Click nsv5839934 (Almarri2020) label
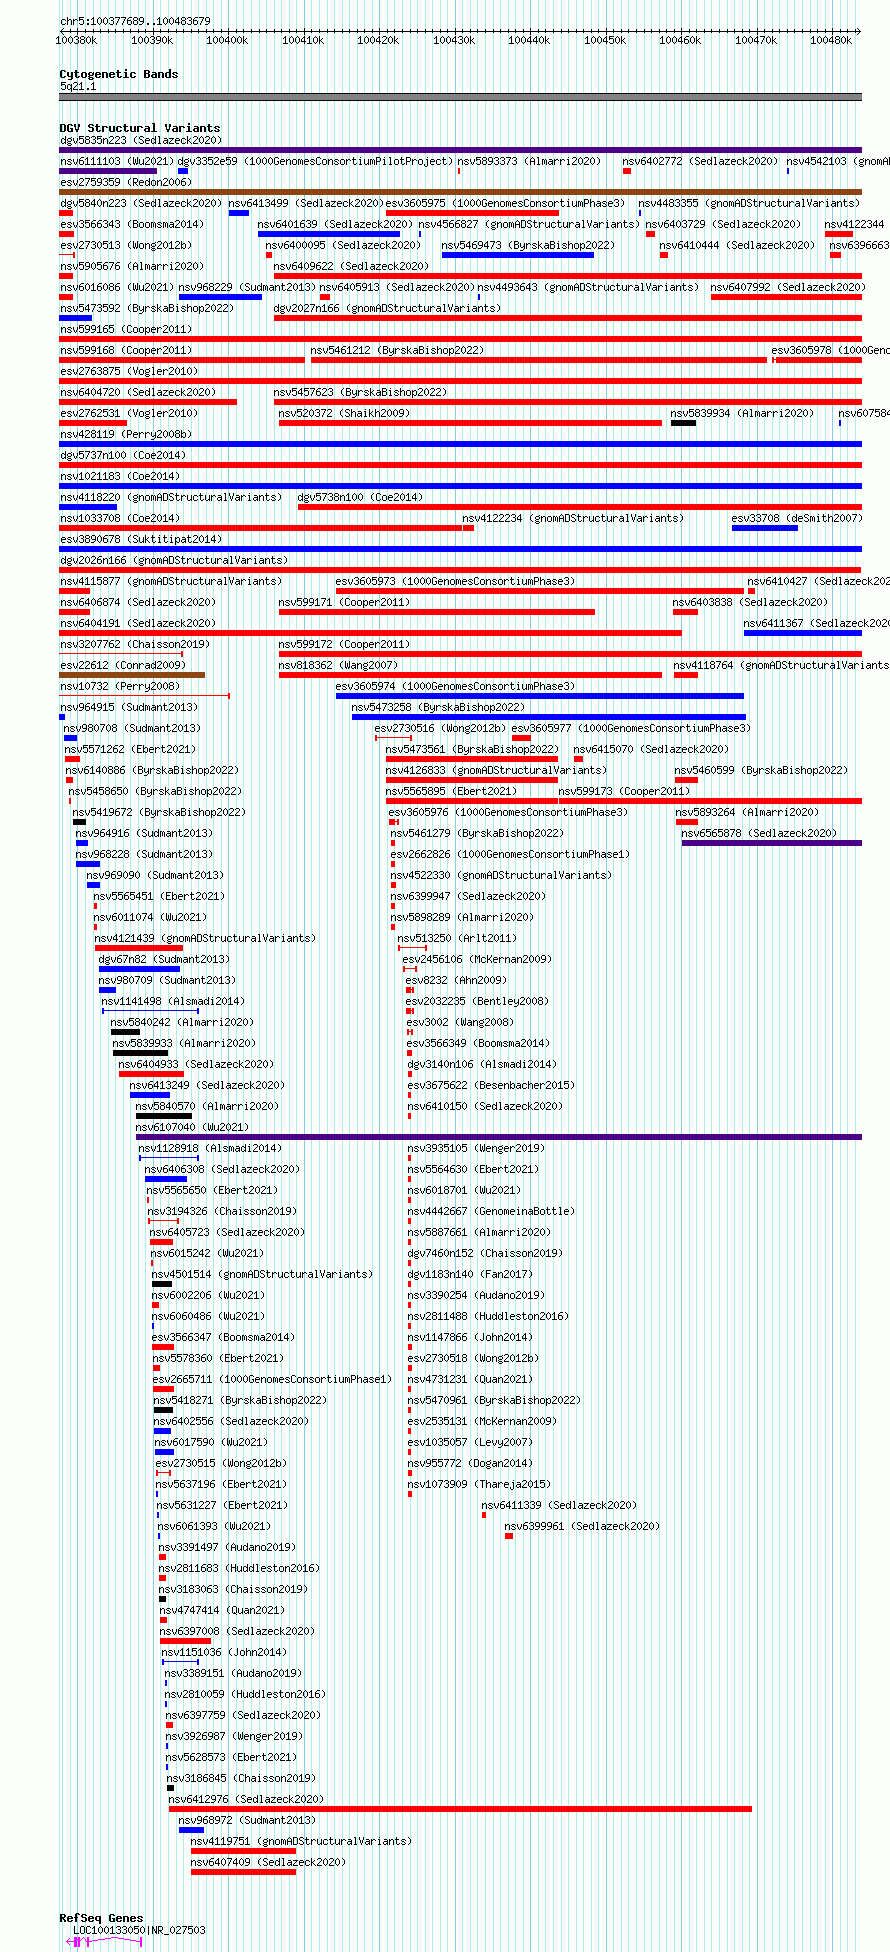890x1952 pixels. (742, 413)
